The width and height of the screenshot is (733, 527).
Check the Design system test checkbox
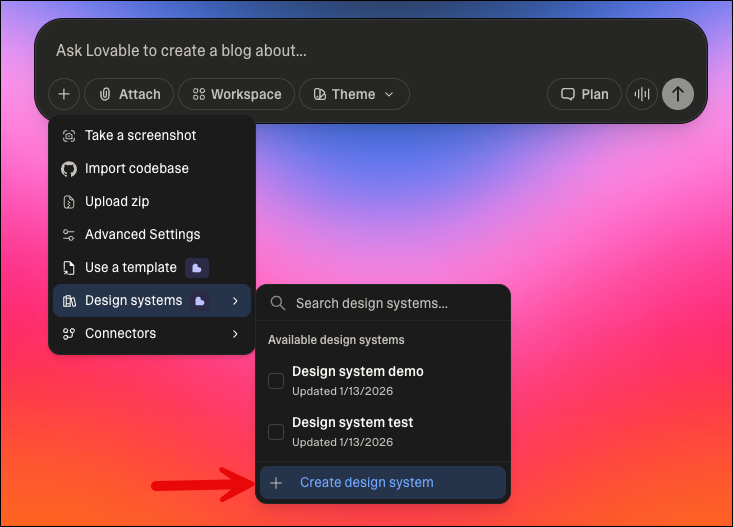[276, 432]
